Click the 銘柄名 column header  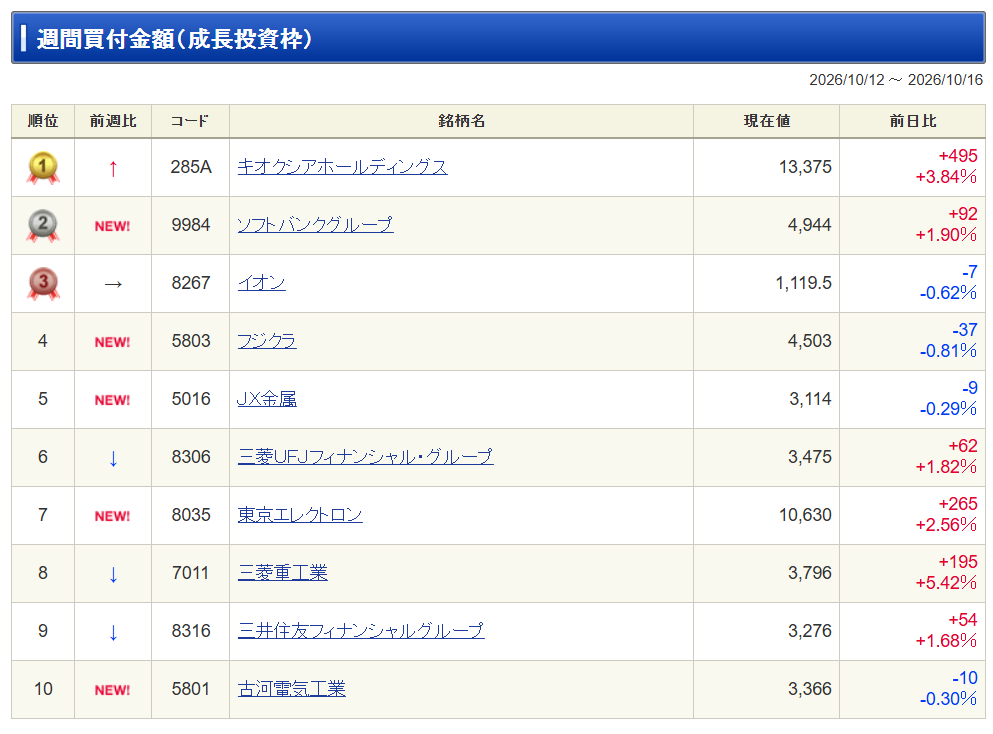[461, 121]
